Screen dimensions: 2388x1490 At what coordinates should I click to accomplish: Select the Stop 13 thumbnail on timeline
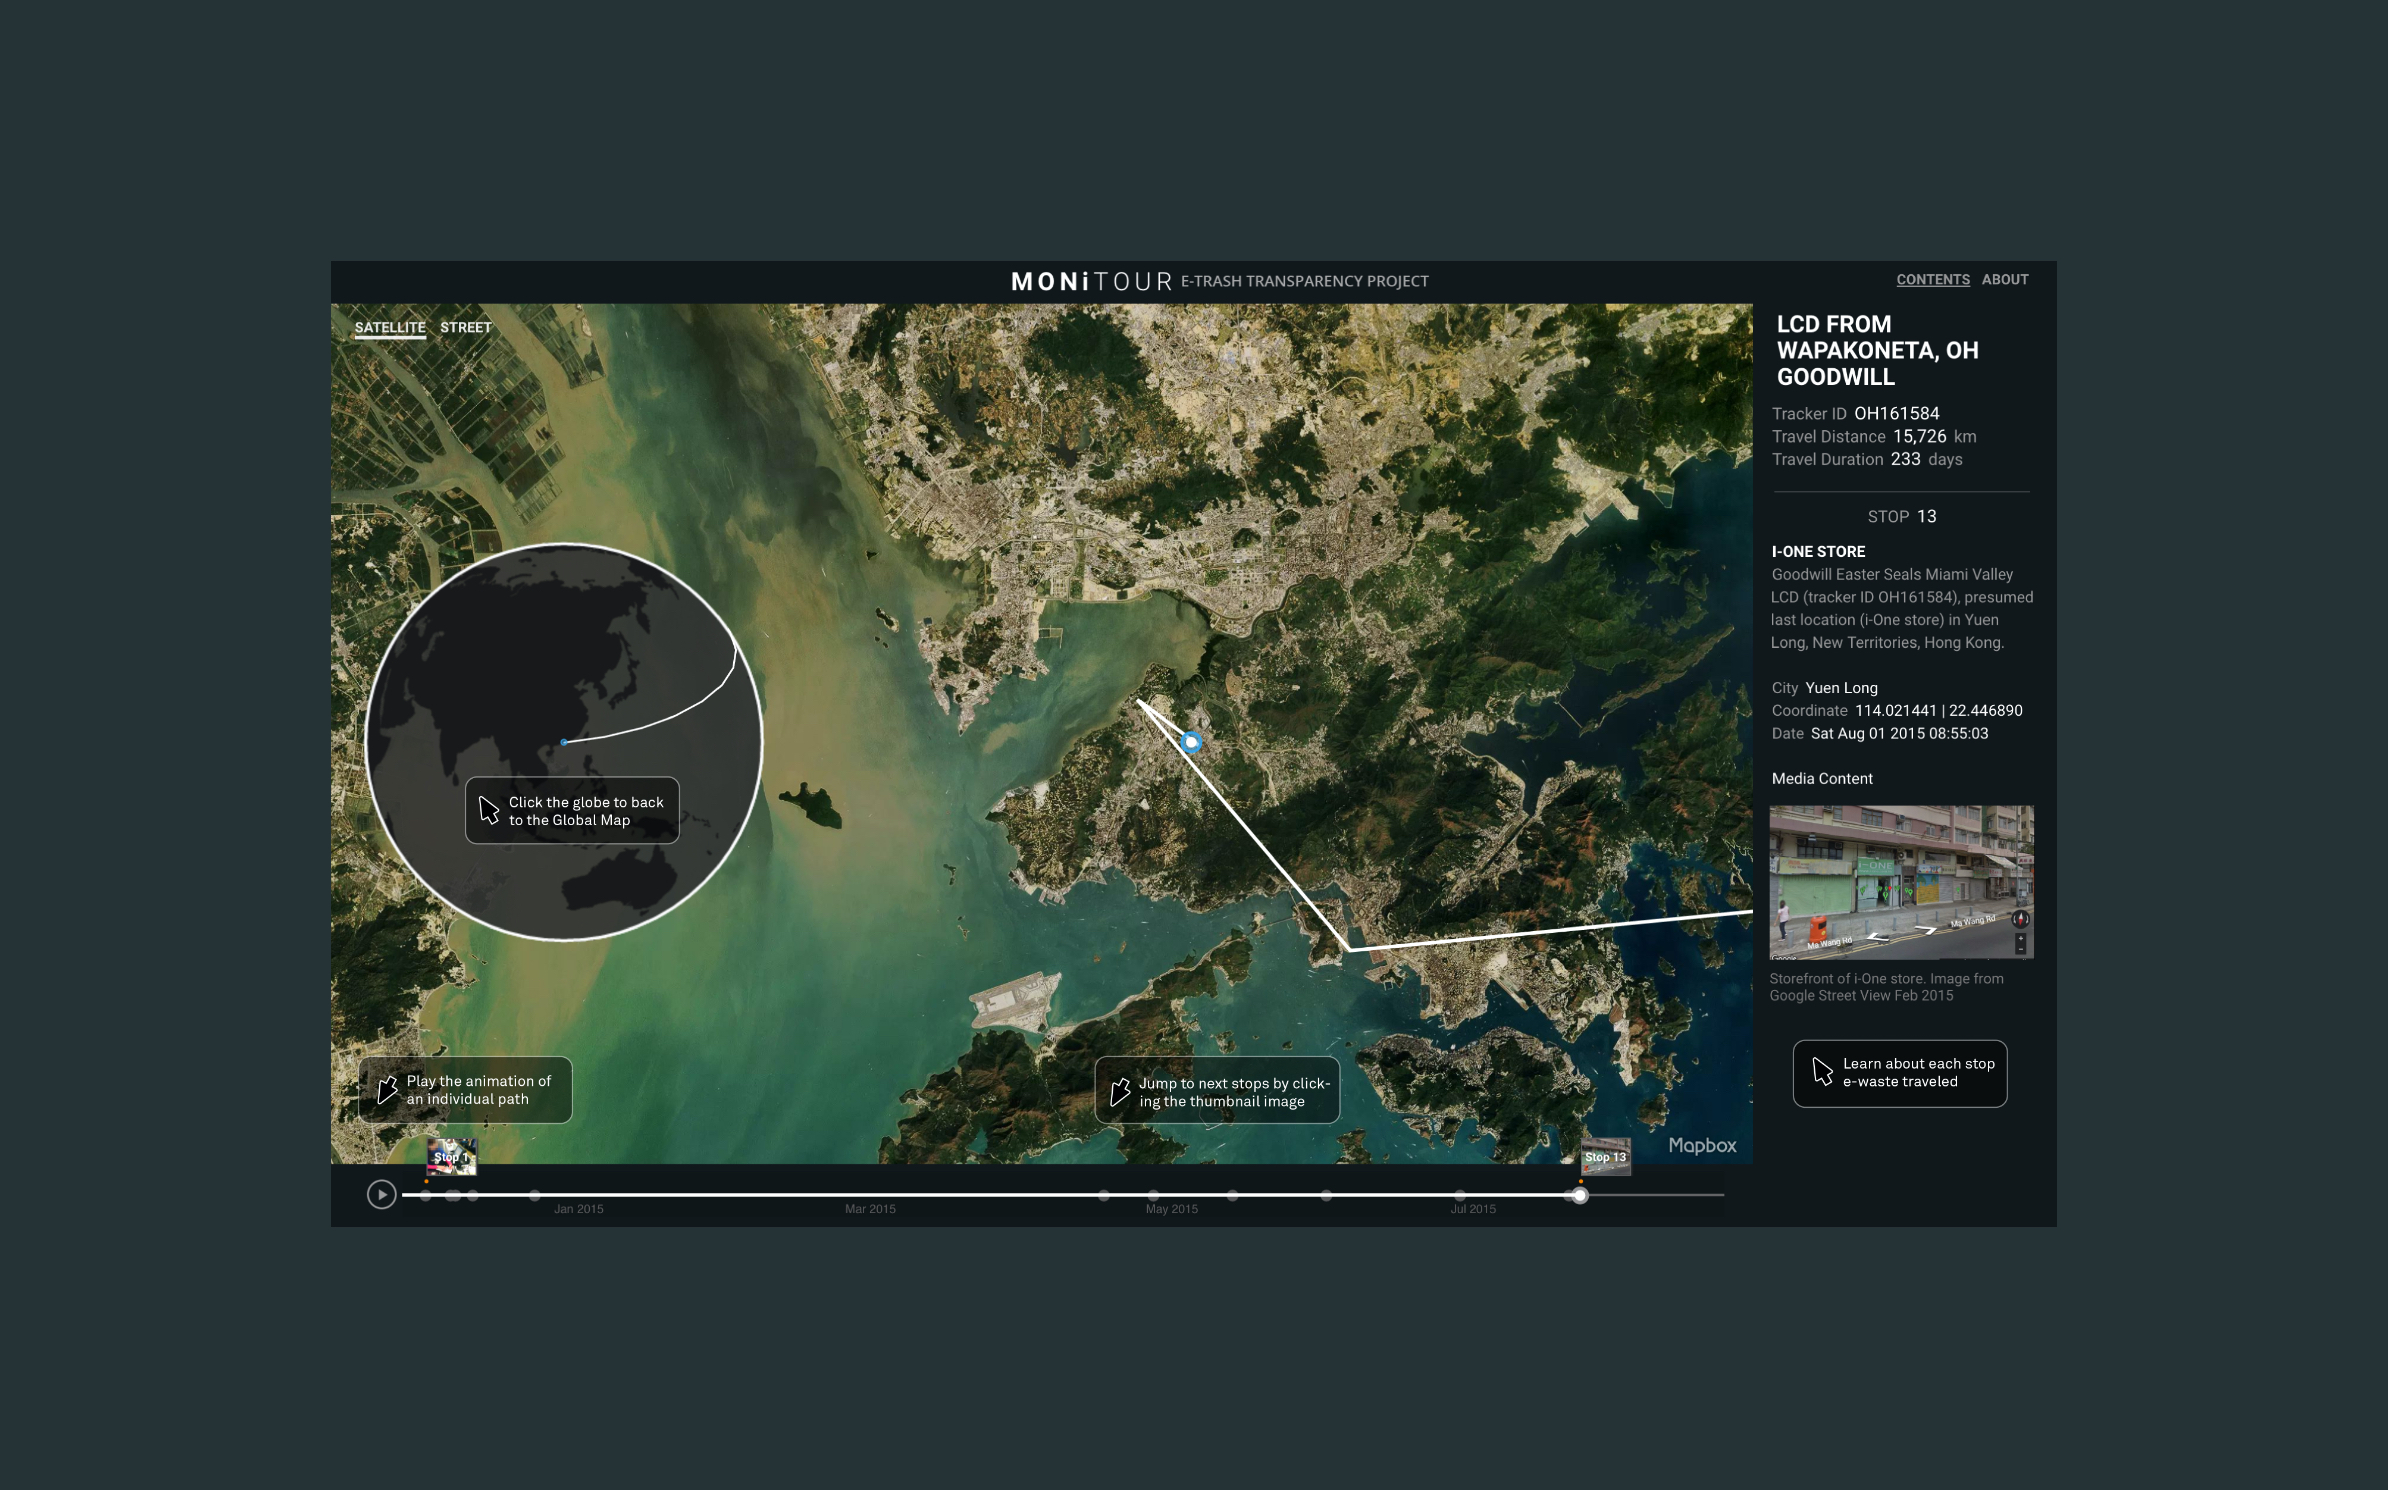pos(1605,1156)
